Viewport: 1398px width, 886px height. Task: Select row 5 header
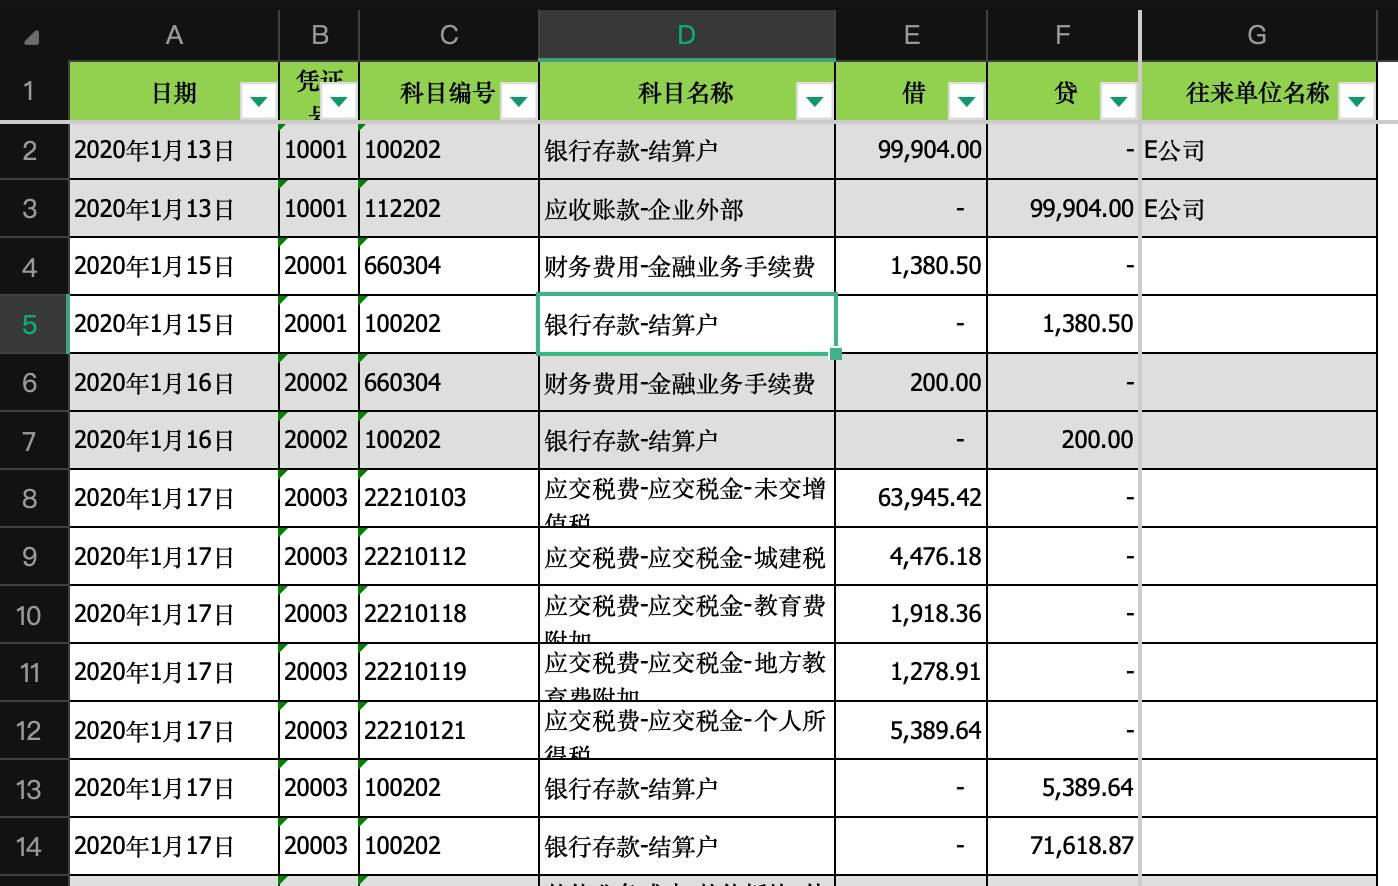(x=30, y=324)
